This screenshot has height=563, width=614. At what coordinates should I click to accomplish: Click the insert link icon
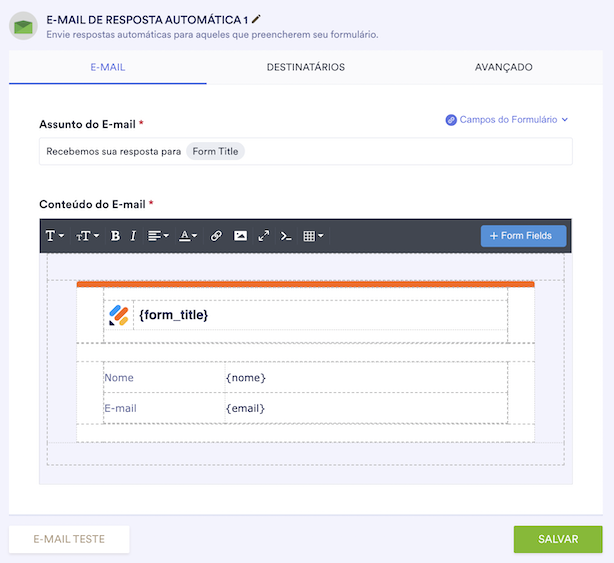point(216,236)
